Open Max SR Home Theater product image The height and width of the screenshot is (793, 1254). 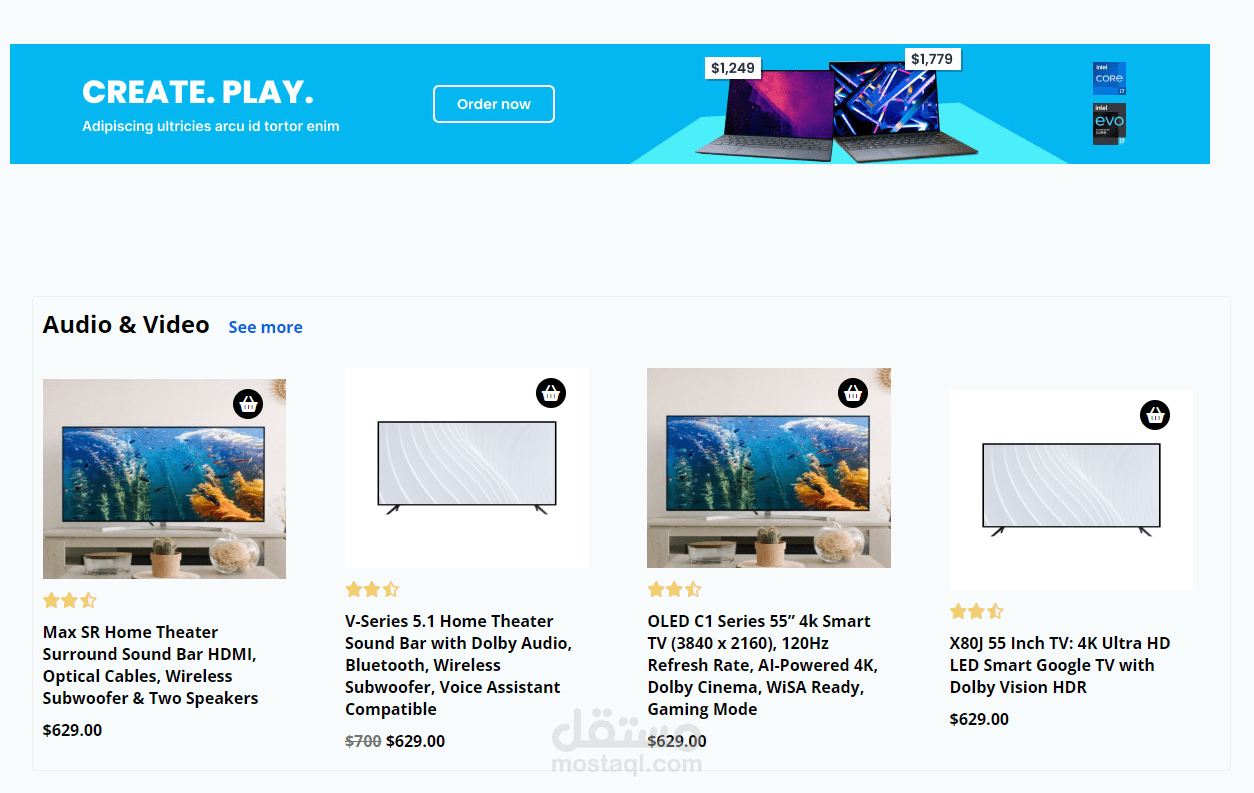coord(164,479)
